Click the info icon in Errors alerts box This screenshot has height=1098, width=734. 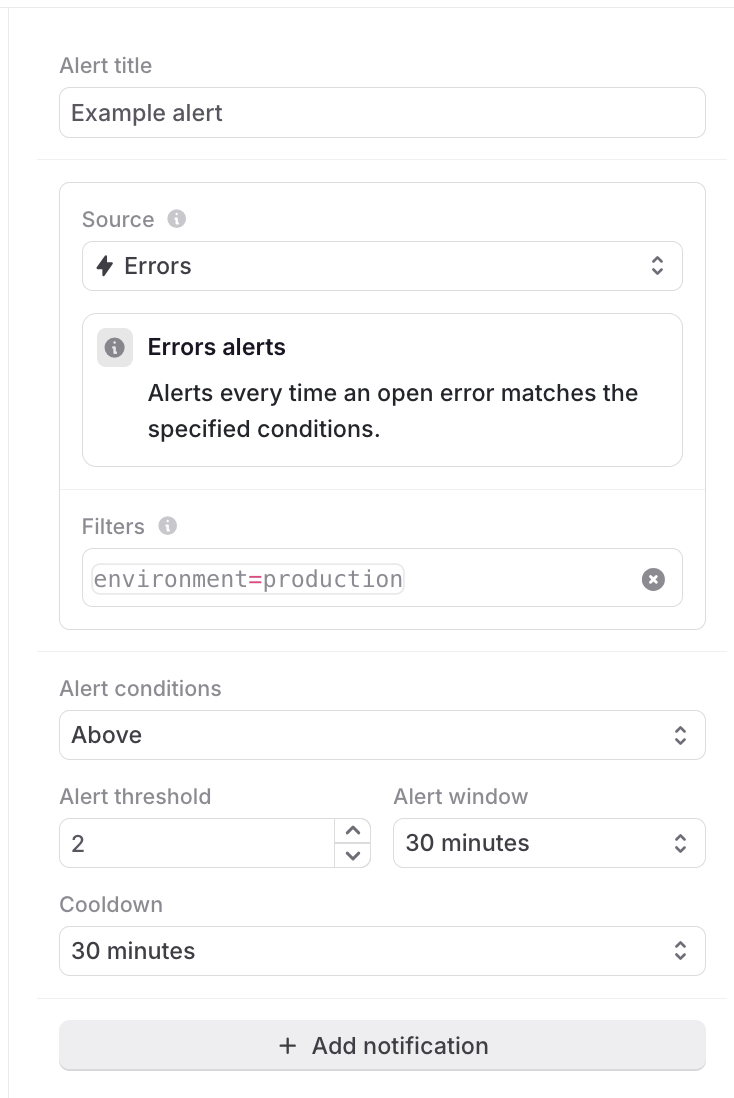tap(115, 347)
